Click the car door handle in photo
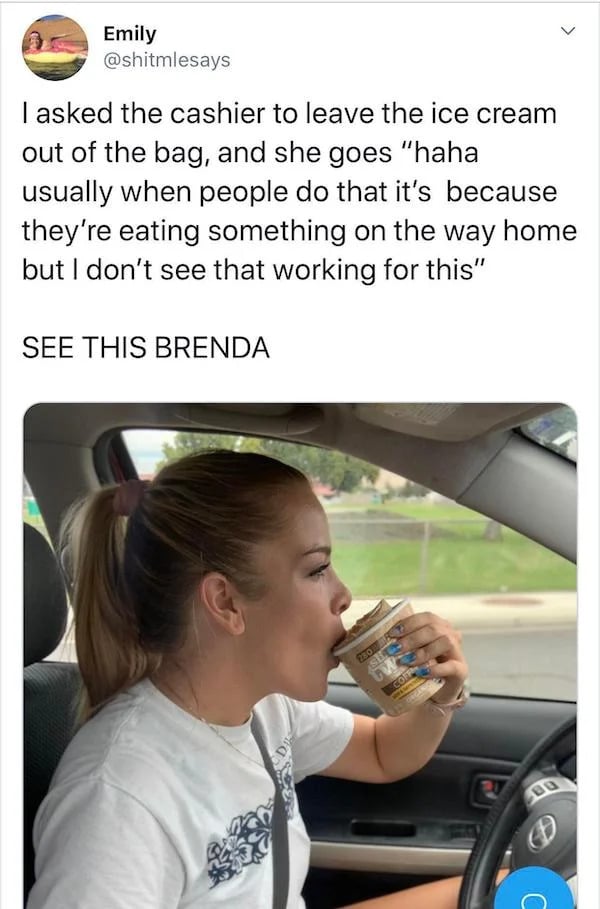Image resolution: width=600 pixels, height=909 pixels. click(x=487, y=789)
